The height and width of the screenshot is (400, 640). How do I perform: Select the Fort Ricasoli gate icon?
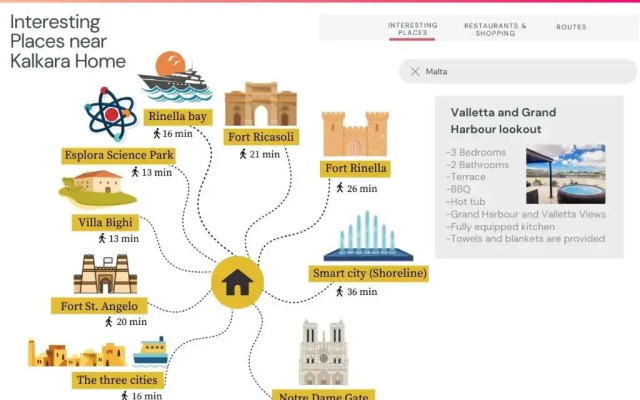point(260,104)
